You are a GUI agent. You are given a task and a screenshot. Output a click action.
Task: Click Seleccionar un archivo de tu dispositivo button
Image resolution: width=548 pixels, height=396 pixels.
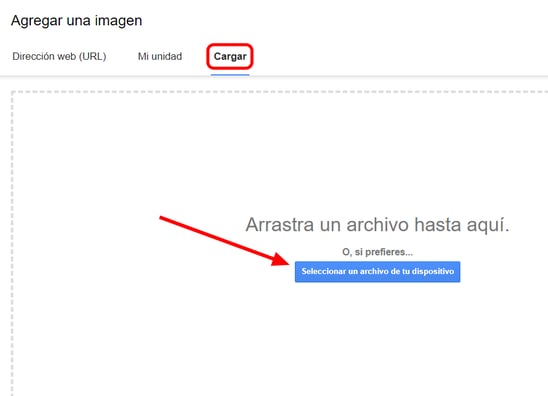point(377,272)
